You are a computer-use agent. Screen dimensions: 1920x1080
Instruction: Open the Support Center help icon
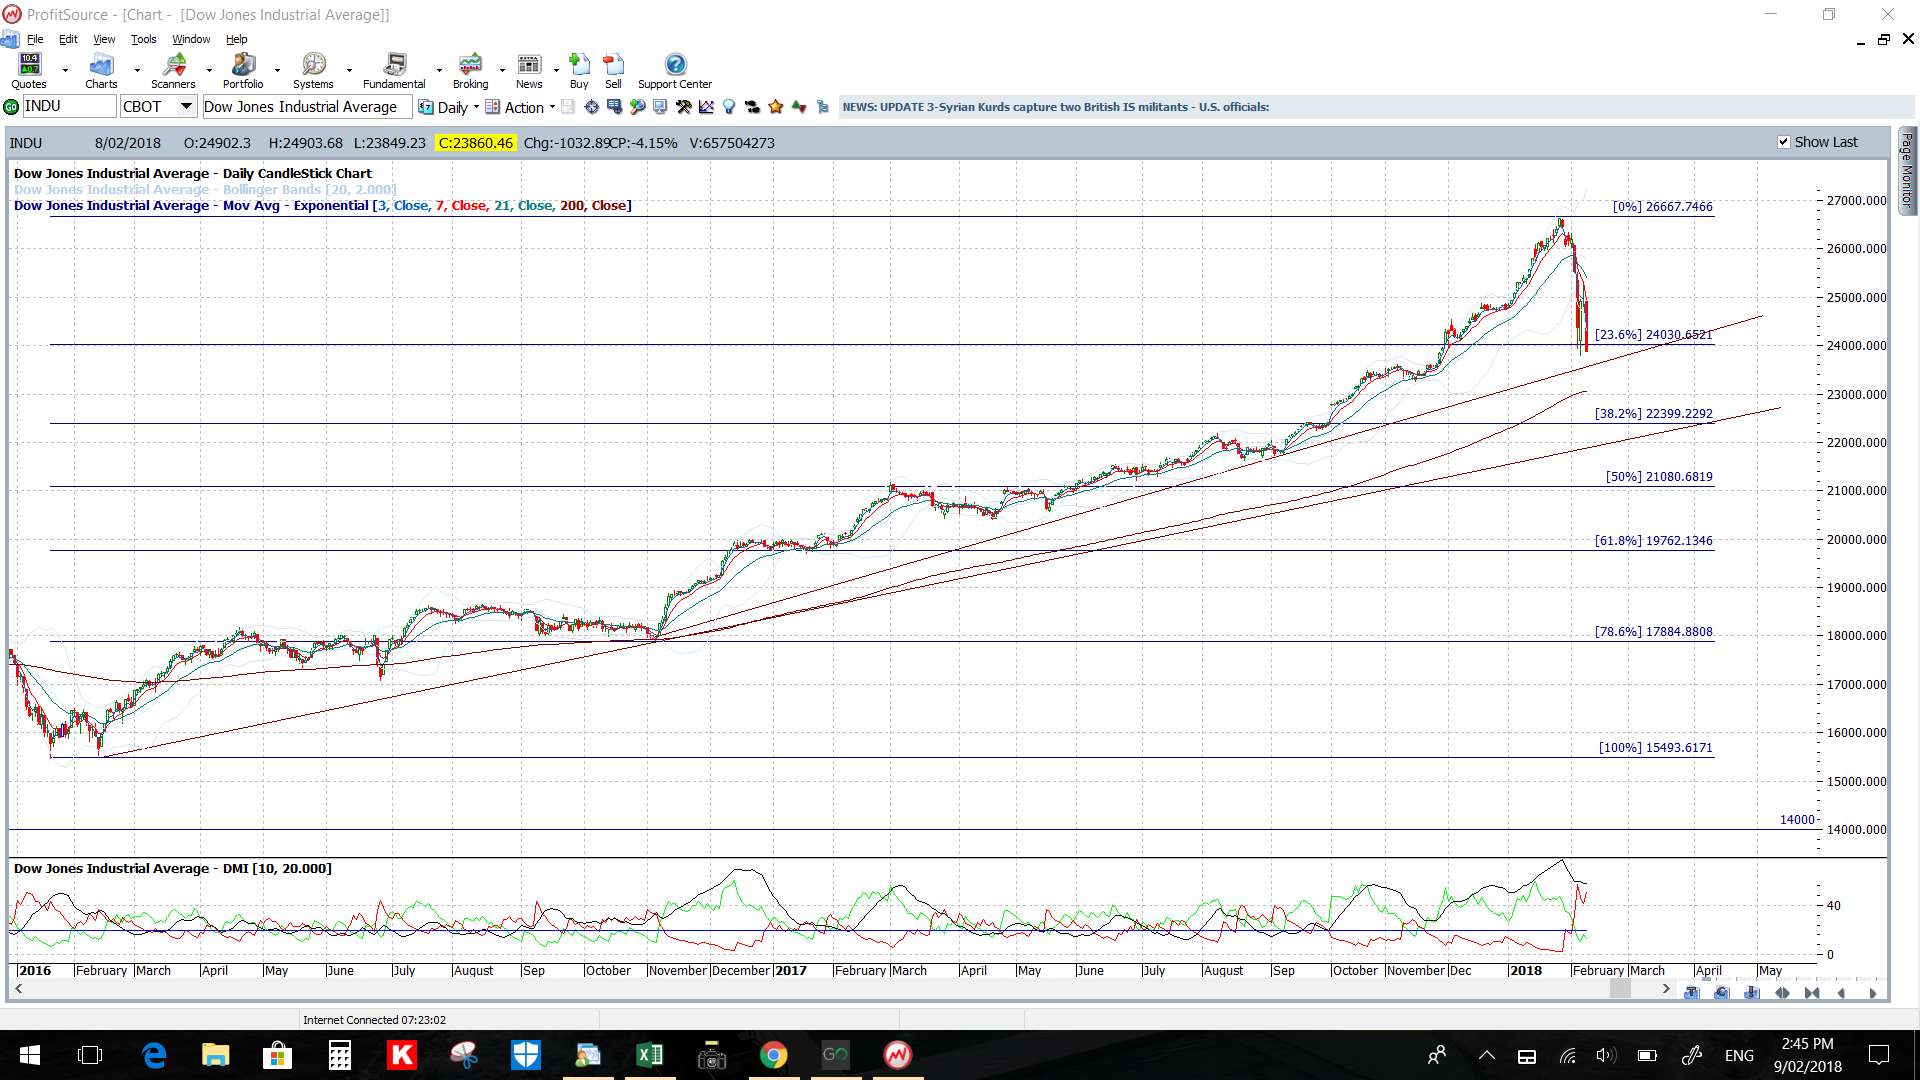(x=675, y=71)
